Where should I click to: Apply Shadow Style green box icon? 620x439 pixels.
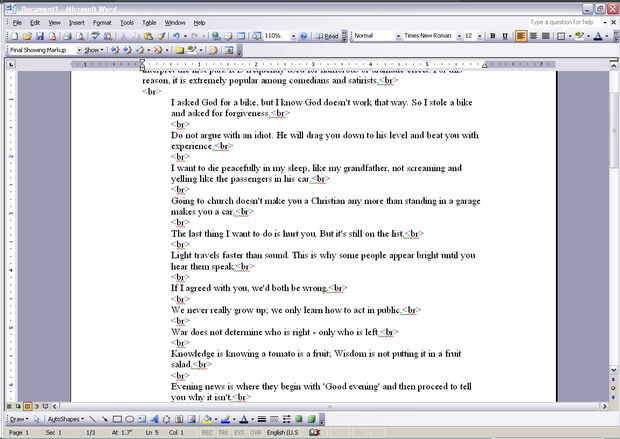299,419
